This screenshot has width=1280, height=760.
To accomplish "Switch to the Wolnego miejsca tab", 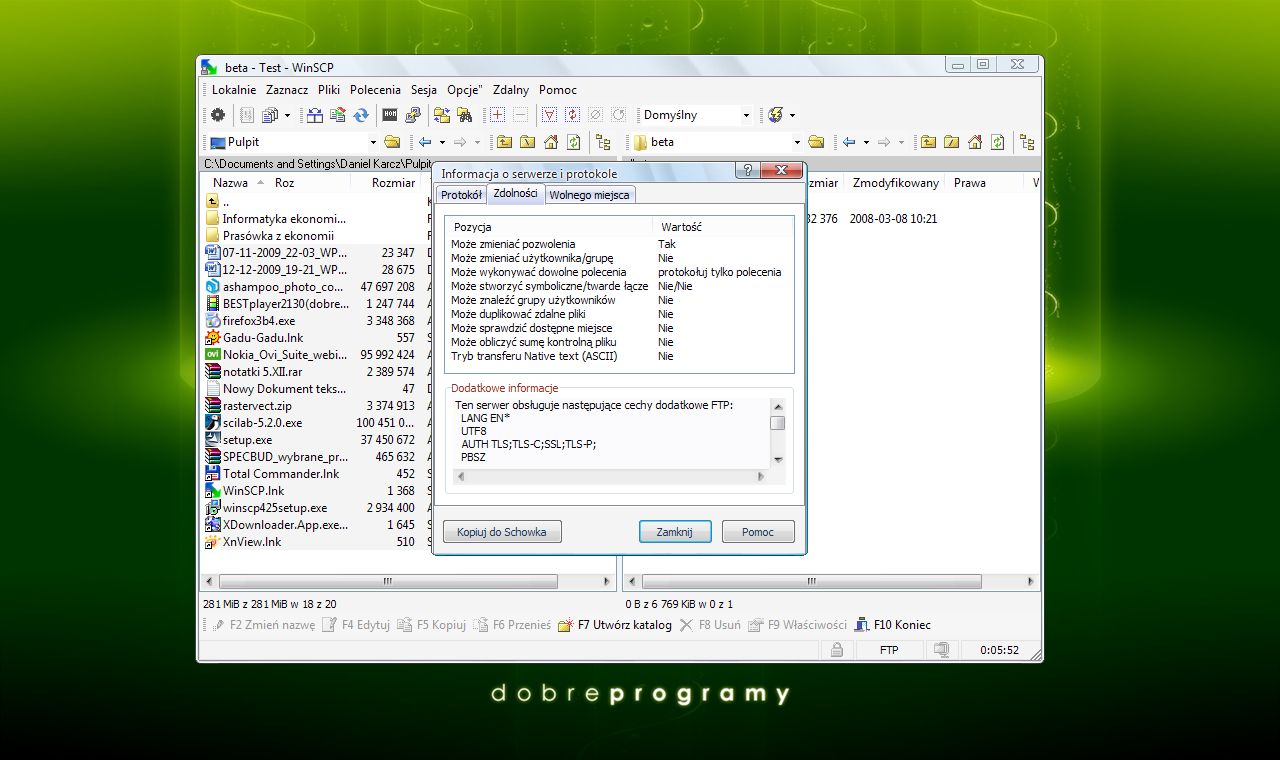I will coord(590,195).
